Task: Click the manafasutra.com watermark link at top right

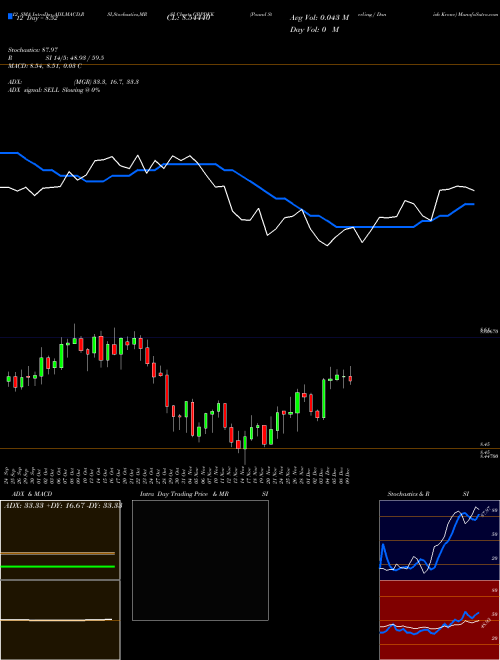Action: (479, 14)
